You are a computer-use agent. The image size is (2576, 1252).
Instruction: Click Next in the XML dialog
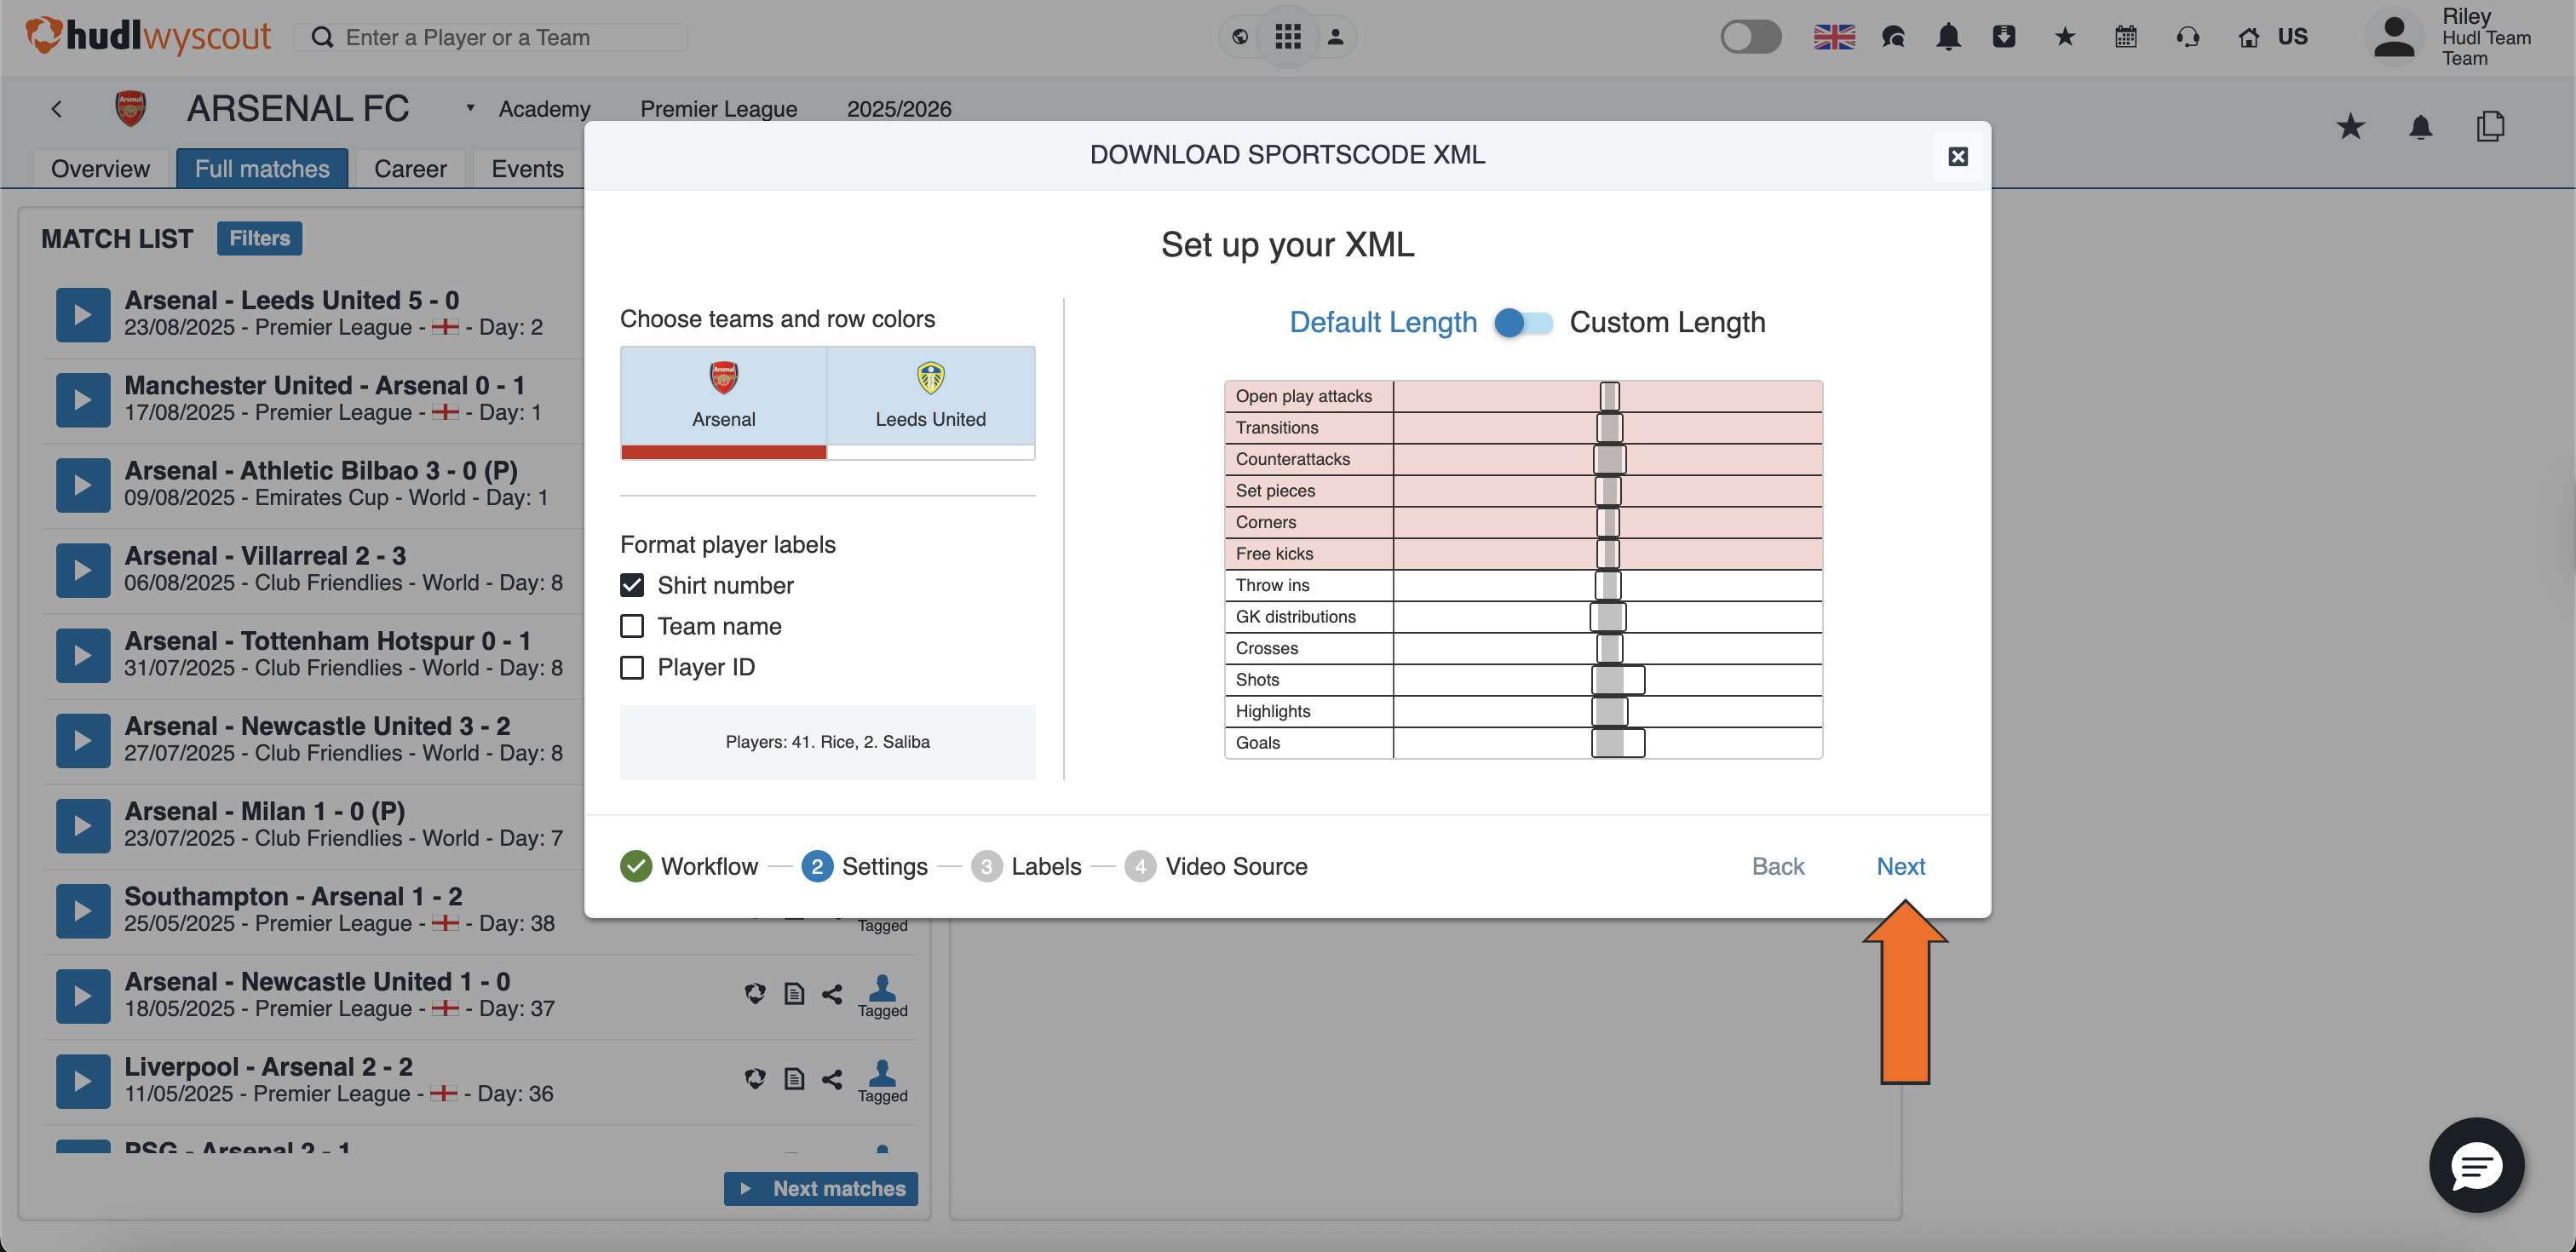pyautogui.click(x=1900, y=866)
